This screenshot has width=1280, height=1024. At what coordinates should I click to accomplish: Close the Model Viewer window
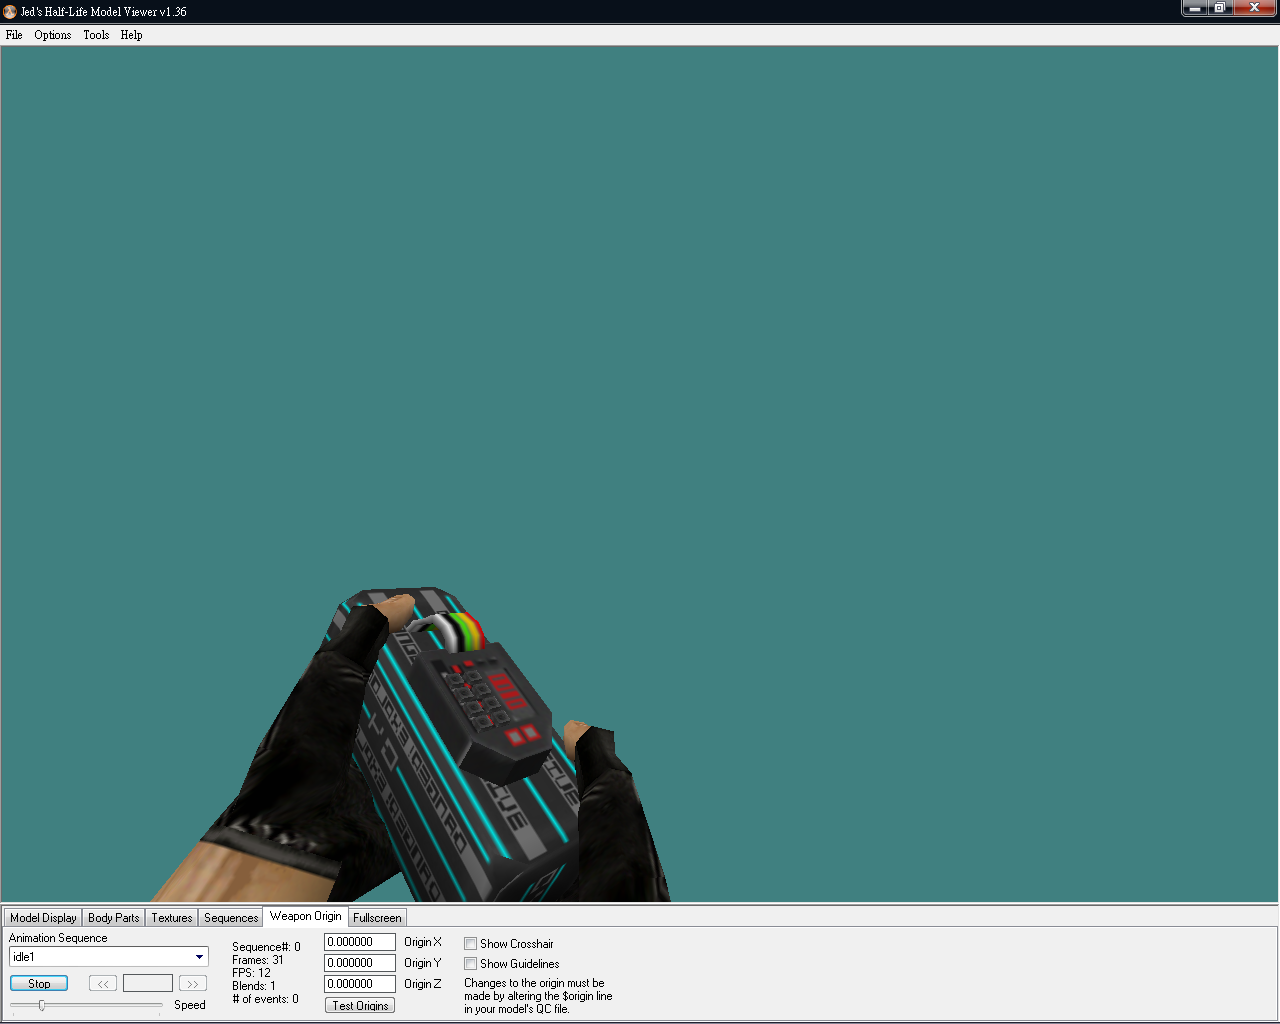[1254, 8]
